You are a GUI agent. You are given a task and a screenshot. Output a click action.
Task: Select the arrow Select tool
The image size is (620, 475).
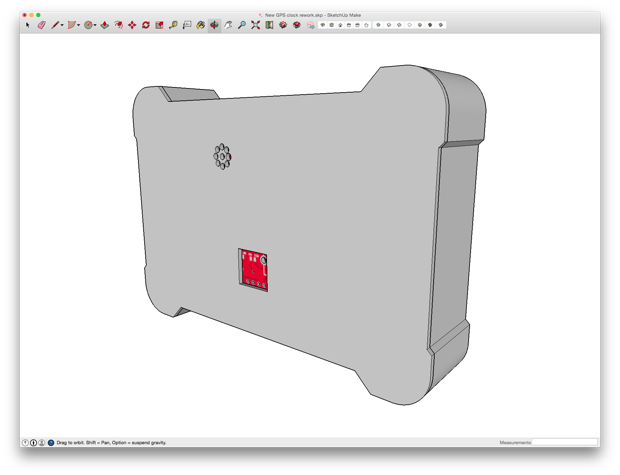[27, 25]
